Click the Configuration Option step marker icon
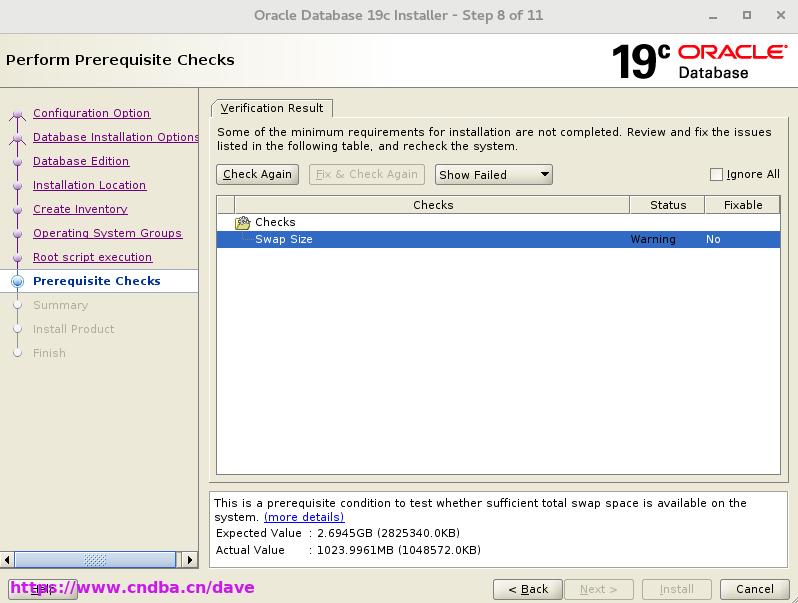The height and width of the screenshot is (603, 798). (x=18, y=114)
